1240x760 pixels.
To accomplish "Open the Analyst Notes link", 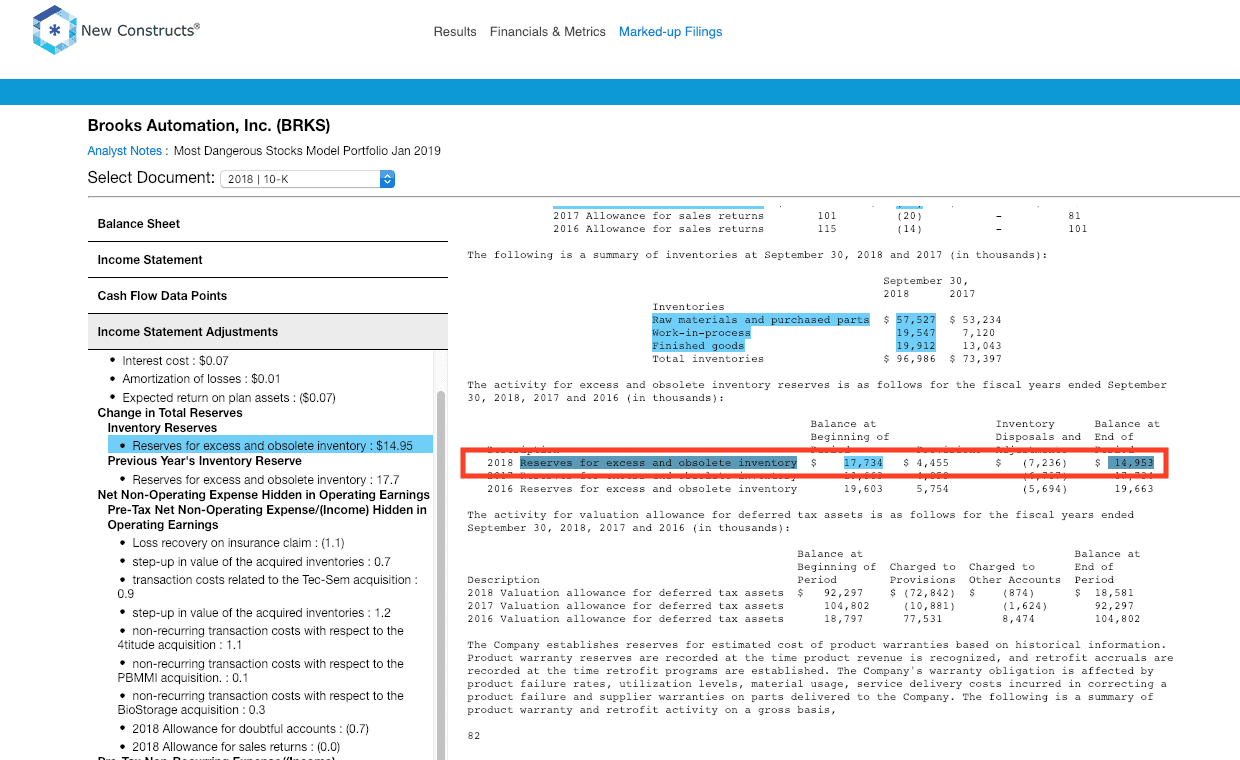I will click(125, 151).
